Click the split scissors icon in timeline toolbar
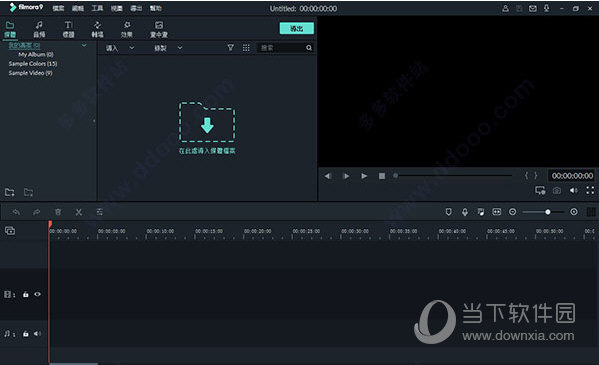The image size is (599, 365). point(79,212)
